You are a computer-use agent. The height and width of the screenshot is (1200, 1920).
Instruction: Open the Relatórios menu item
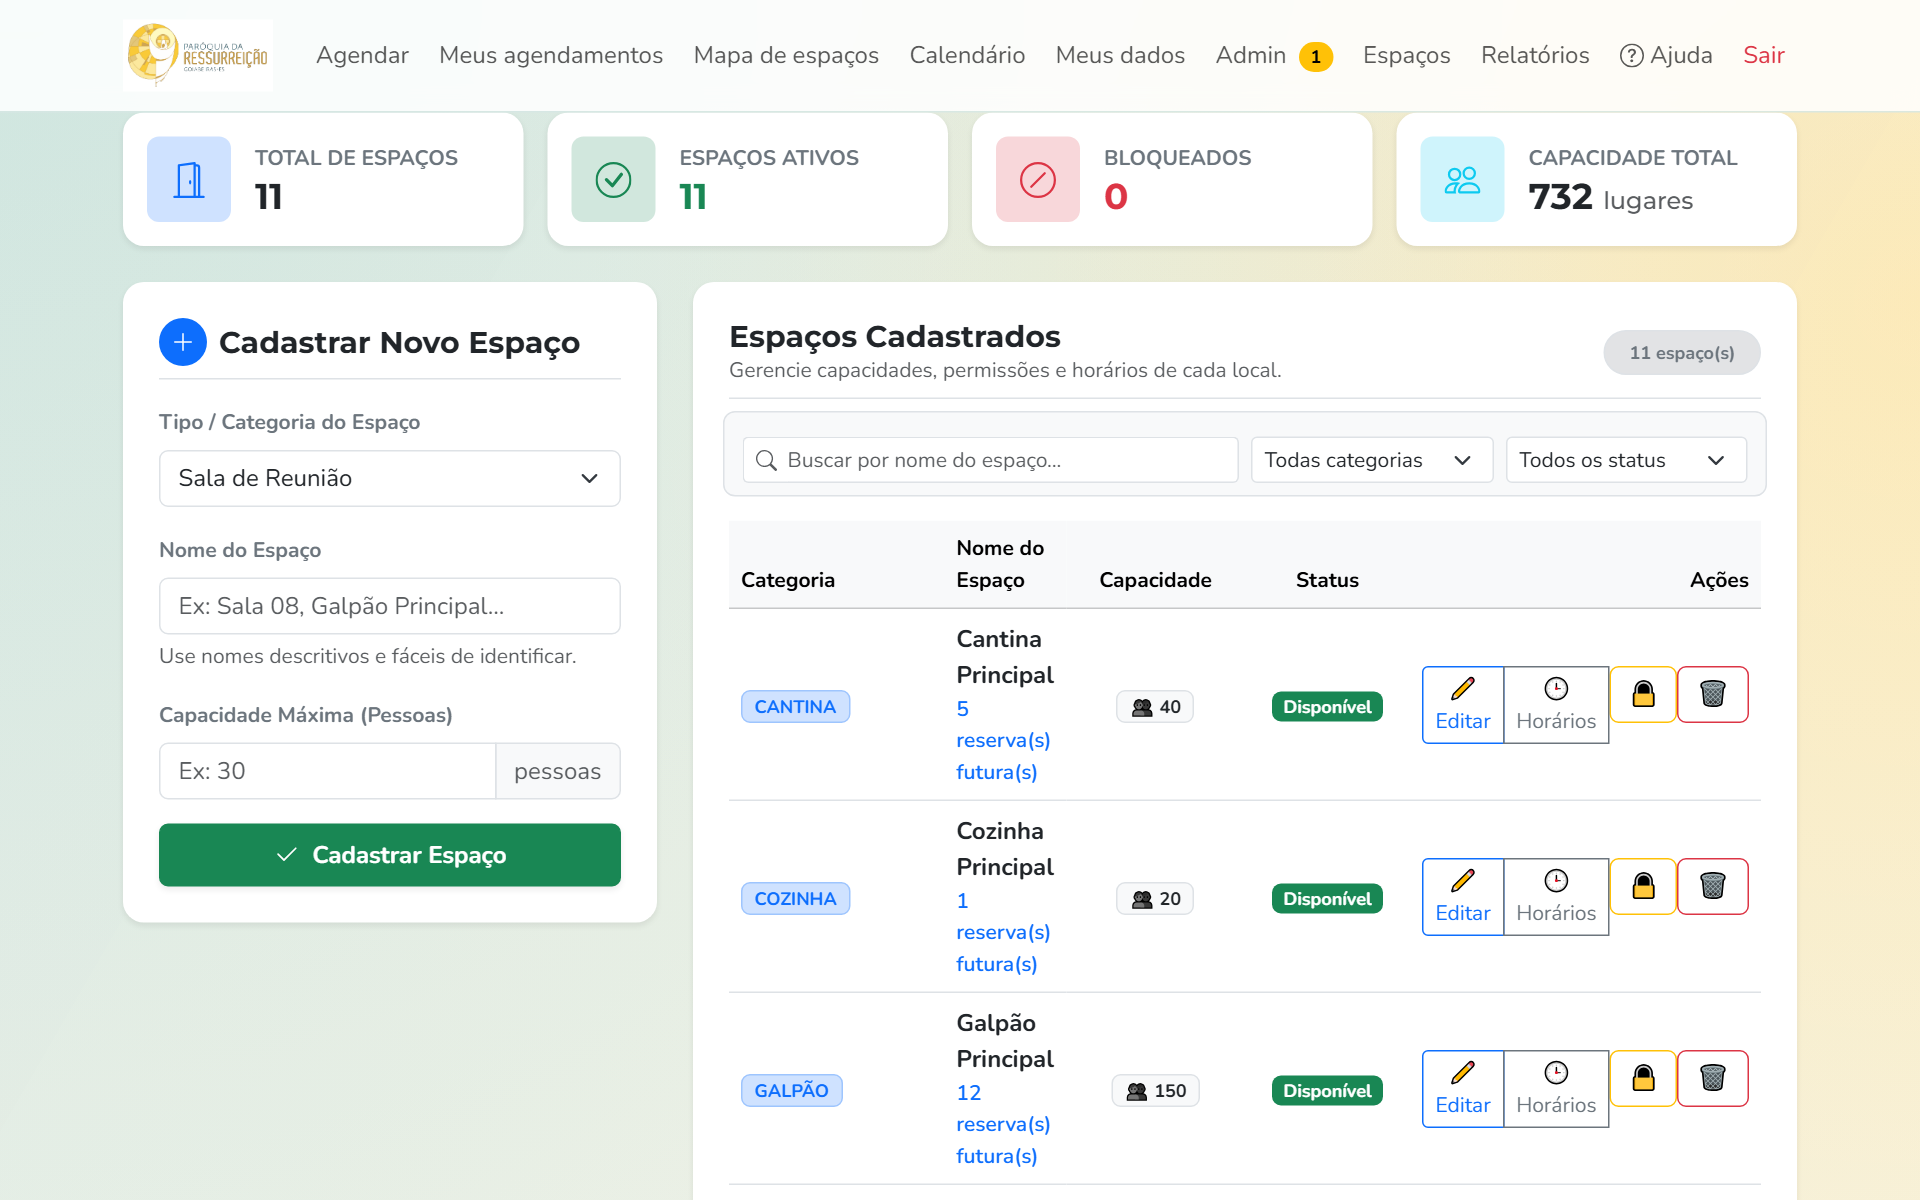[x=1535, y=55]
